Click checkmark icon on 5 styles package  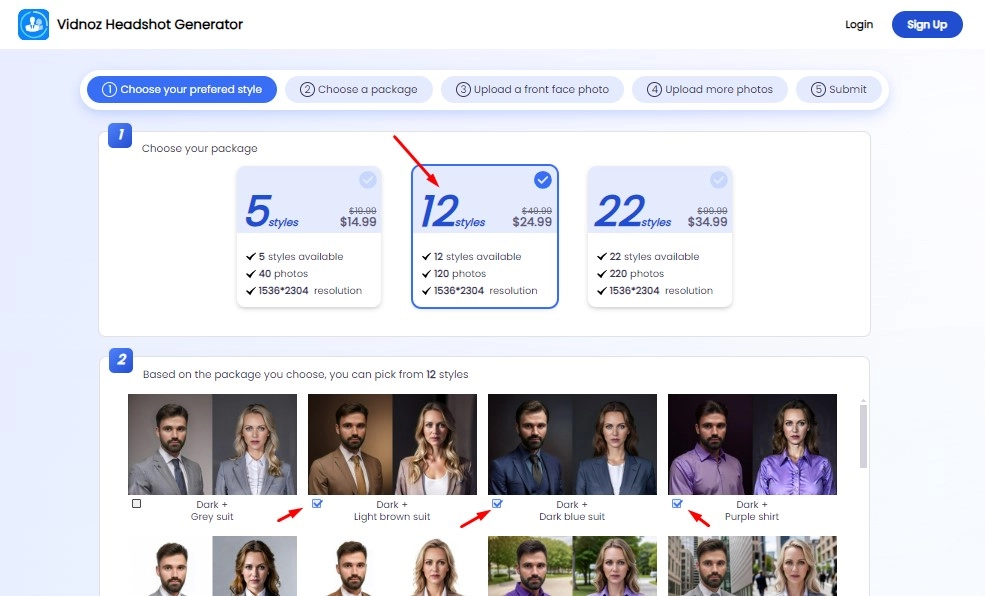click(x=367, y=180)
